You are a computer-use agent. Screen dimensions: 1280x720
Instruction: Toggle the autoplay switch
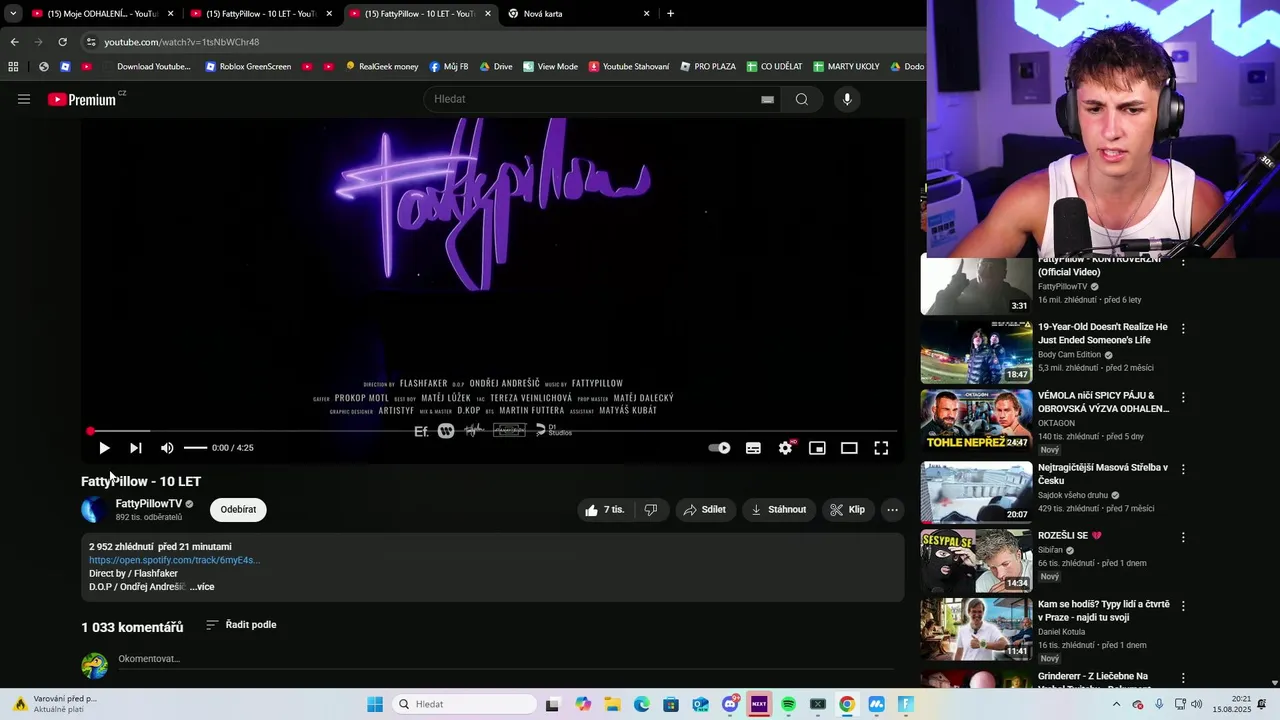click(x=720, y=448)
